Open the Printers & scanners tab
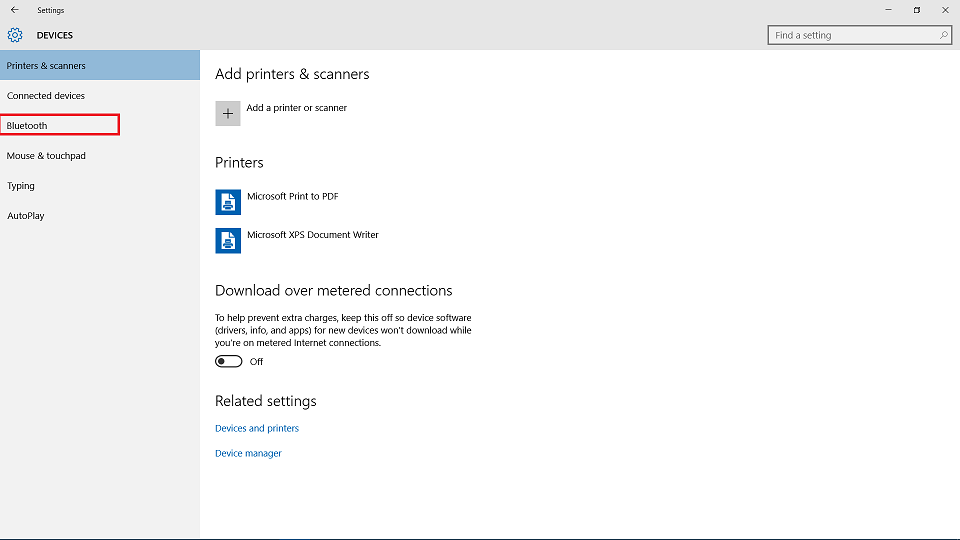 (100, 66)
